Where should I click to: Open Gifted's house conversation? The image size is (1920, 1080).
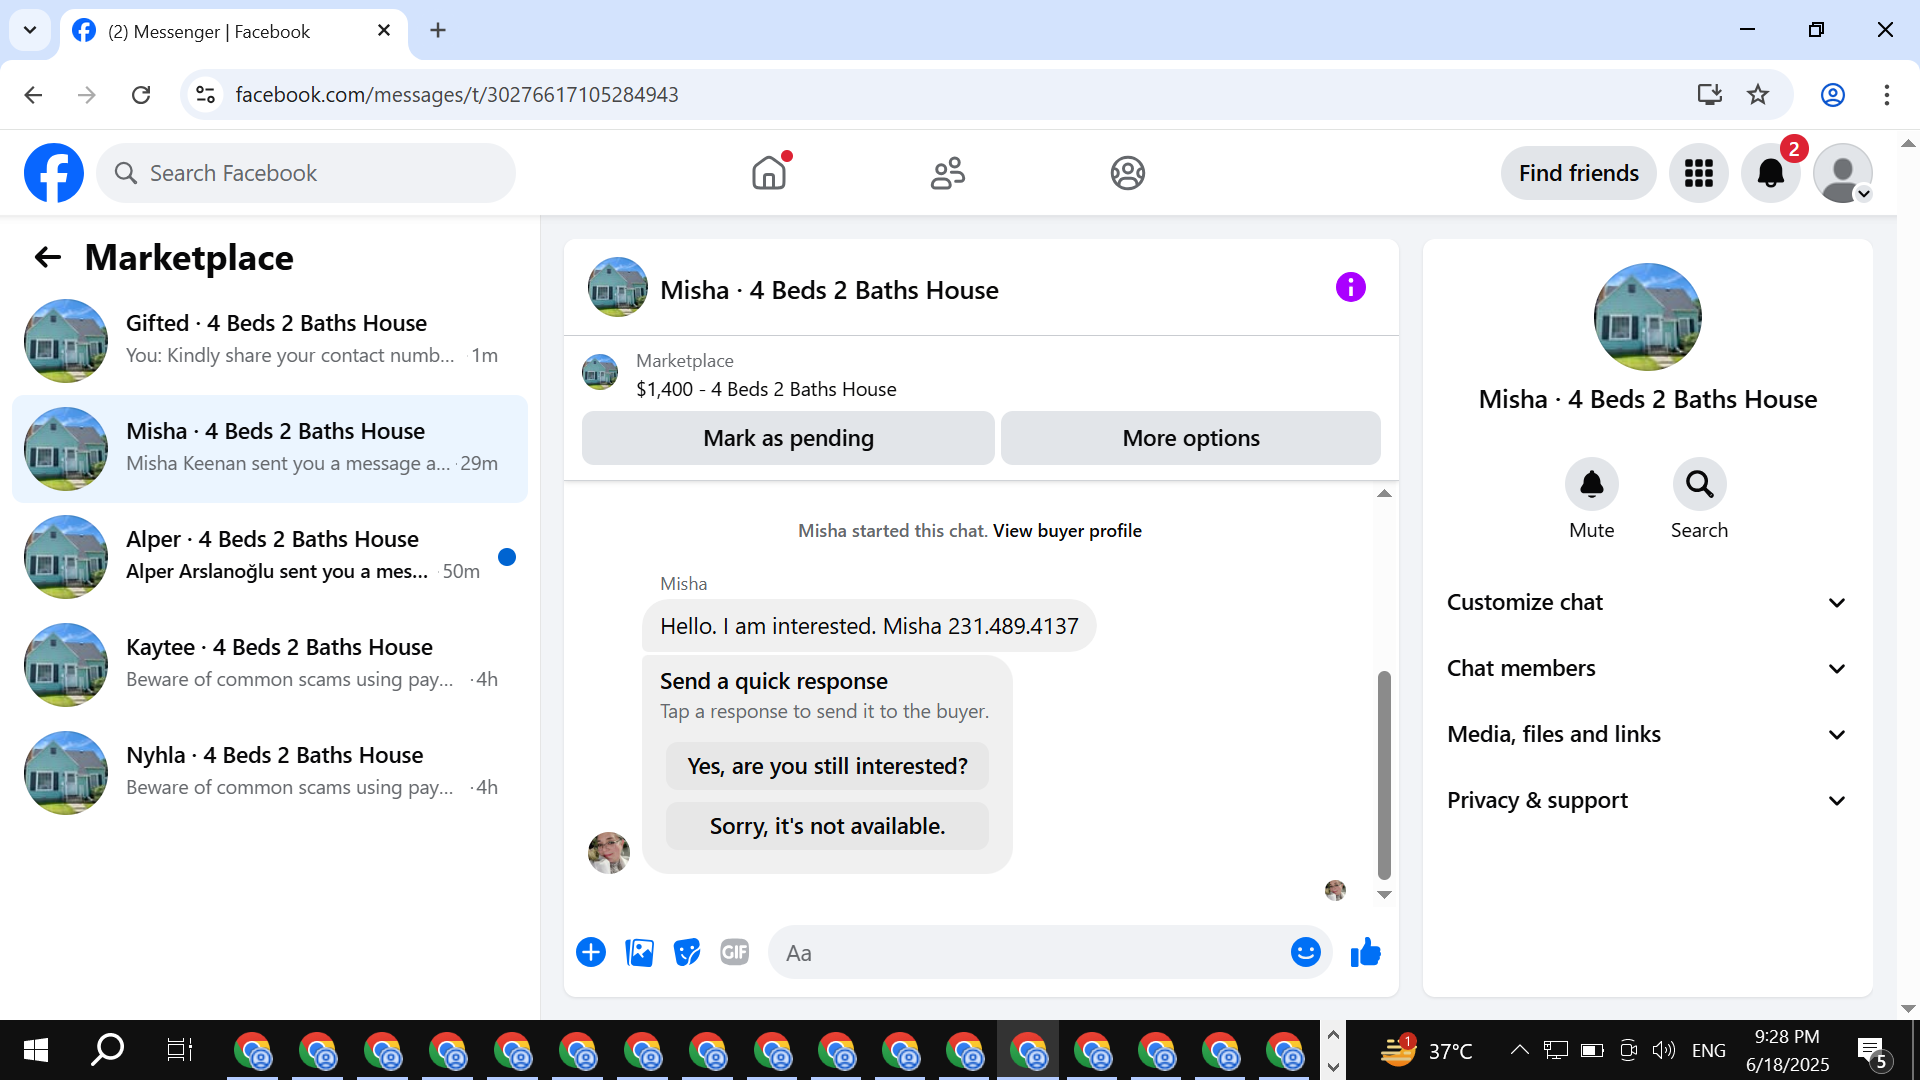(x=270, y=340)
